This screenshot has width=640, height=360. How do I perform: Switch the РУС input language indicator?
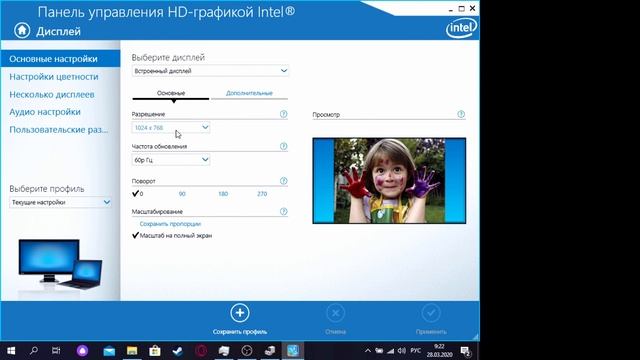click(x=416, y=351)
